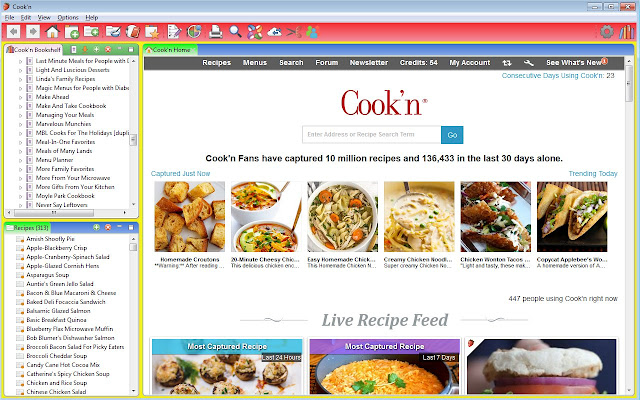Expand Make Ahead cookbook node
The height and width of the screenshot is (400, 640).
point(20,97)
